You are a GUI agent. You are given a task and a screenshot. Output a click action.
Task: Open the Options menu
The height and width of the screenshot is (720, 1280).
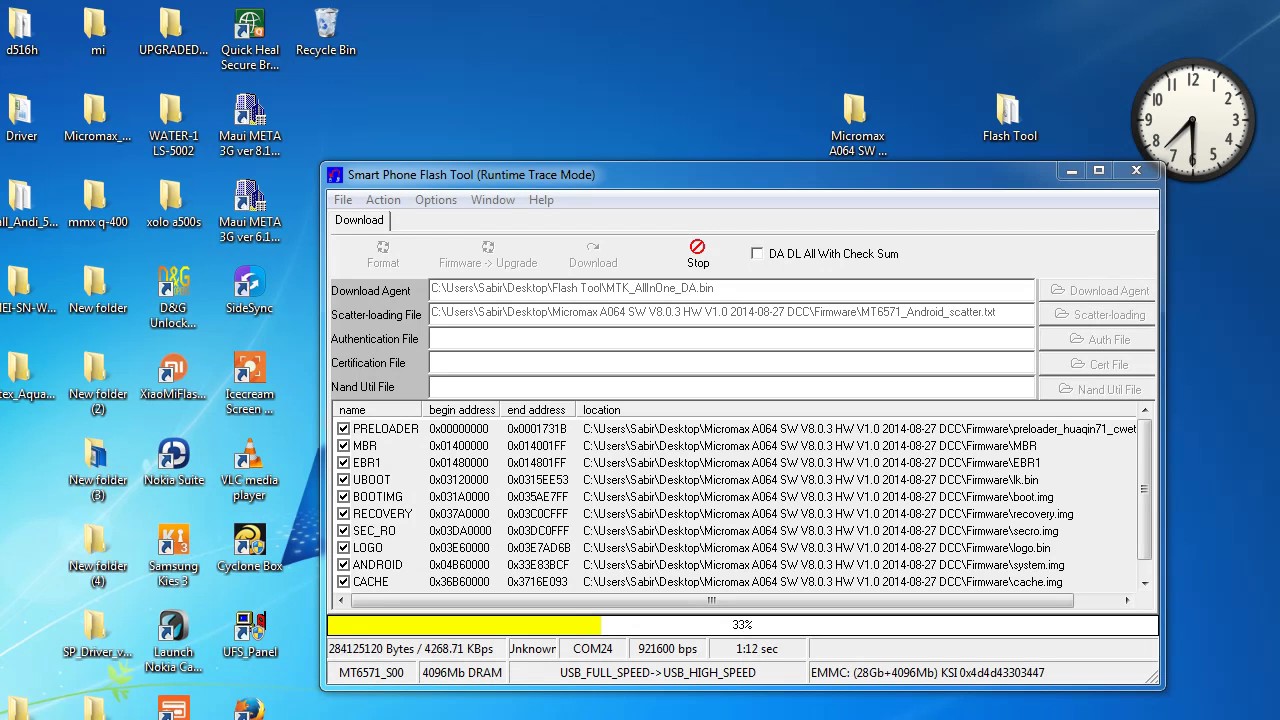(436, 200)
